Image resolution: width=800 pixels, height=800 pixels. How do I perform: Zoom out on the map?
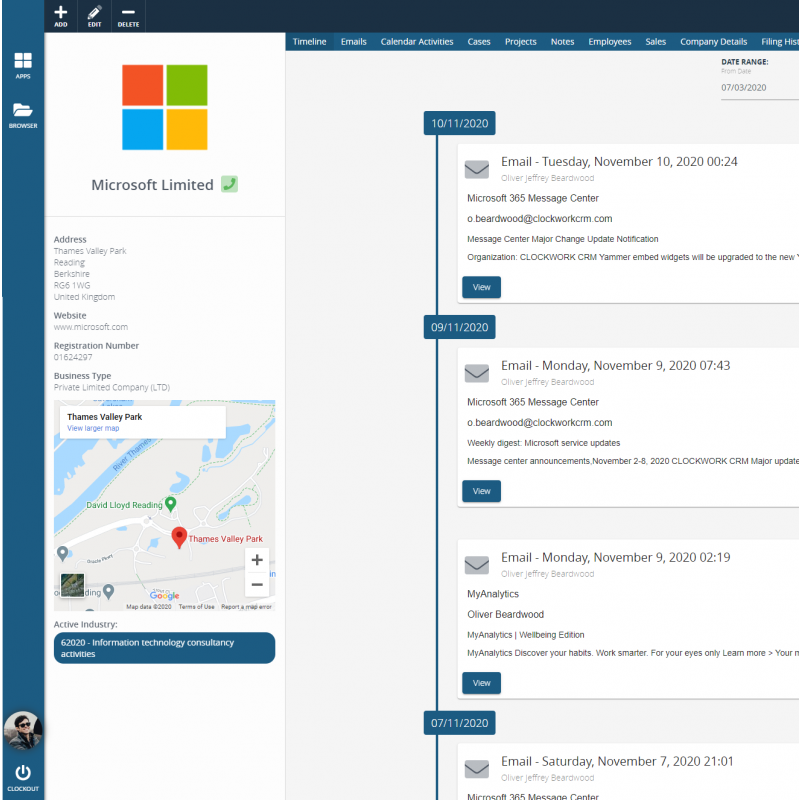click(x=257, y=584)
